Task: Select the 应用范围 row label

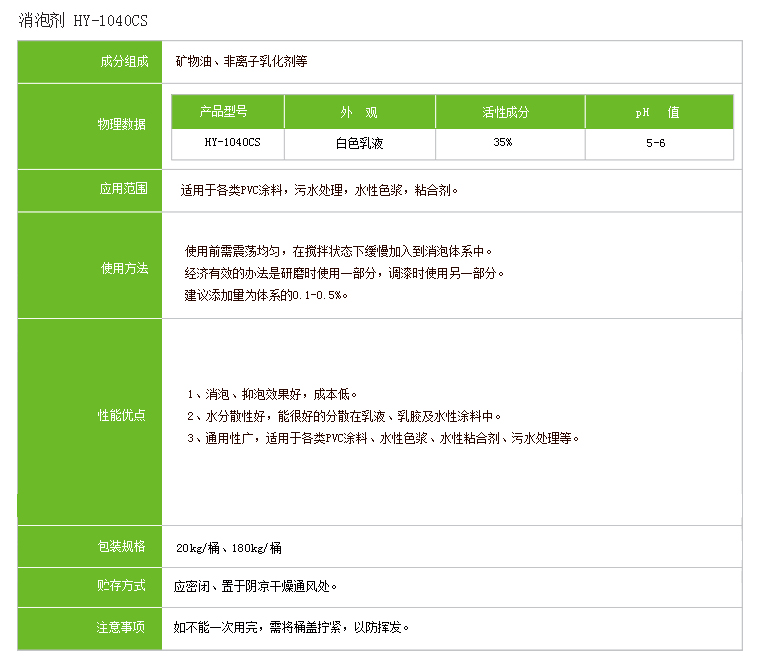Action: click(122, 189)
